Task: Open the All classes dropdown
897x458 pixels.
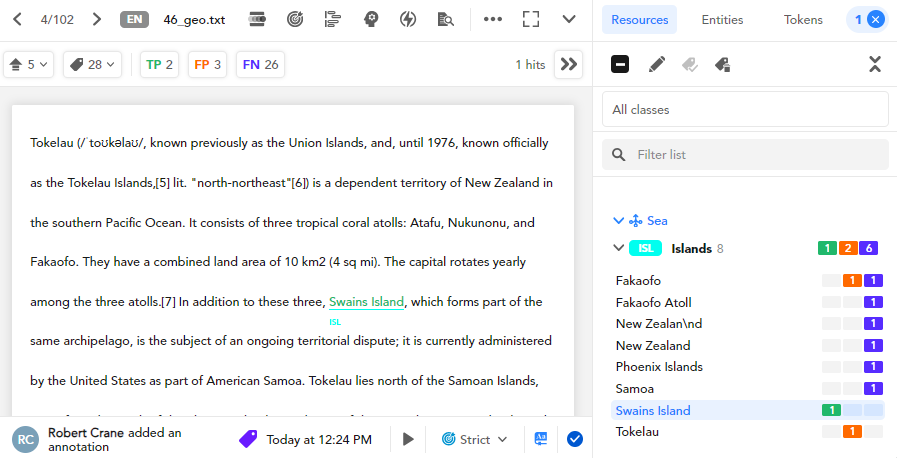Action: 745,109
